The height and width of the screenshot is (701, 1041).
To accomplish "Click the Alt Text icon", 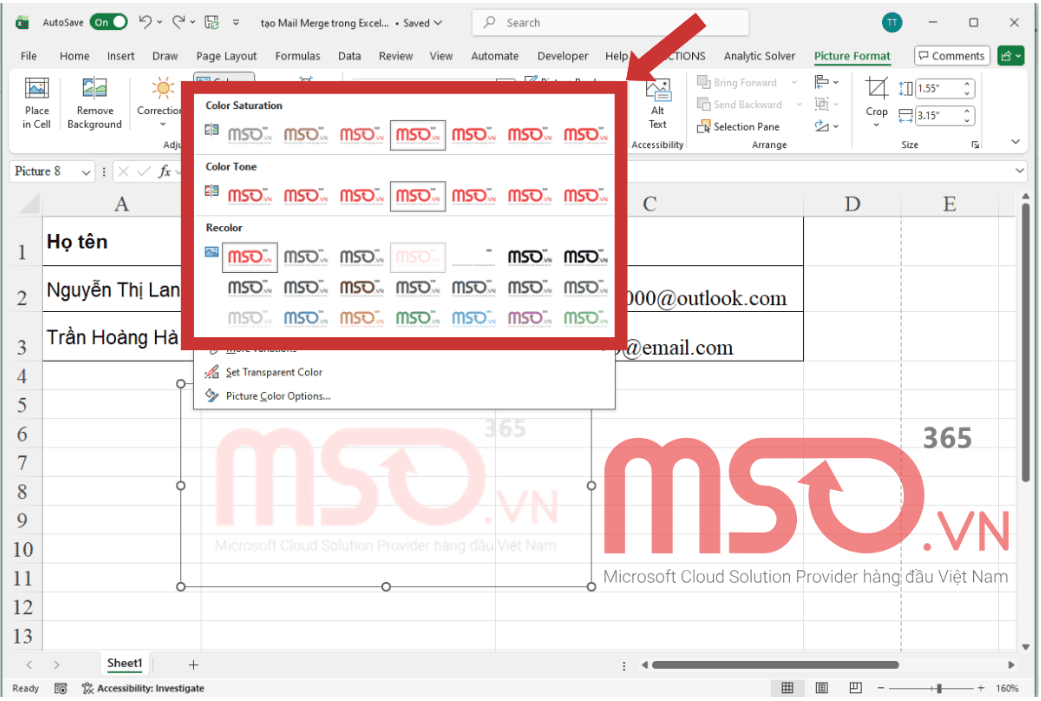I will click(657, 100).
